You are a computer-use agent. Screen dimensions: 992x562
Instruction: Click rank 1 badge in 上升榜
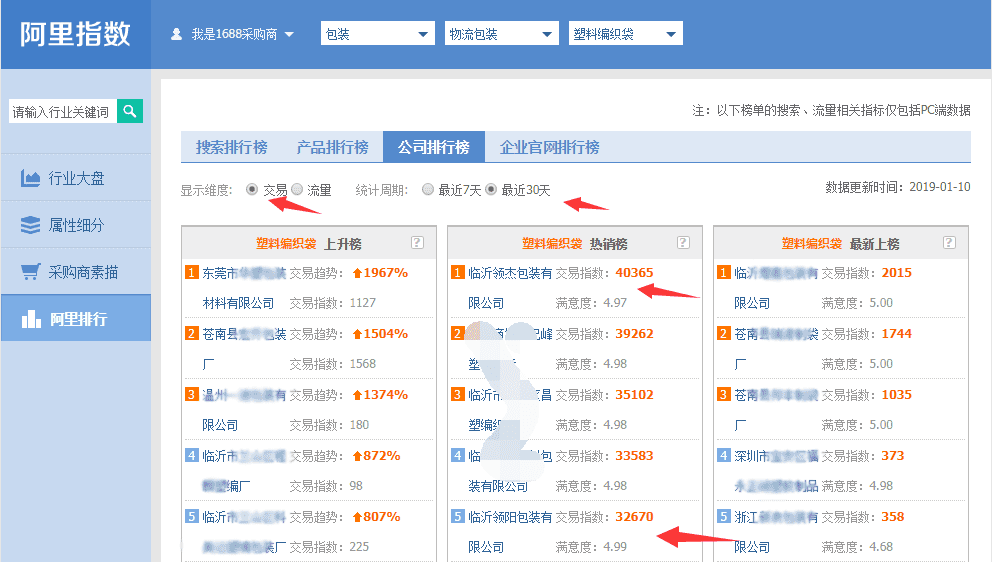[192, 272]
